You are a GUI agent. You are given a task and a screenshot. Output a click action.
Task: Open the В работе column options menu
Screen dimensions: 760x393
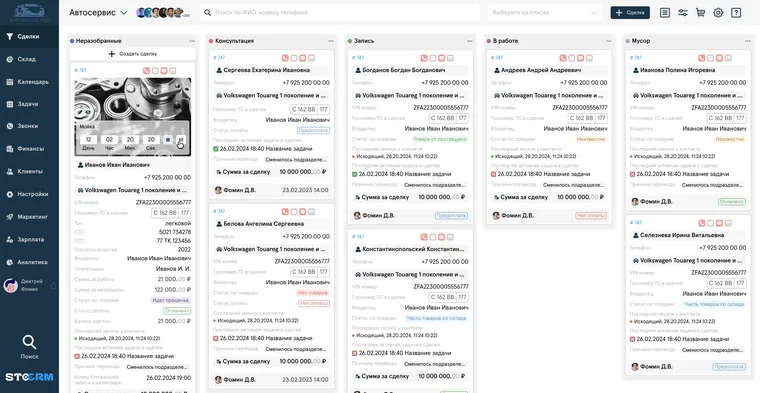pyautogui.click(x=609, y=41)
